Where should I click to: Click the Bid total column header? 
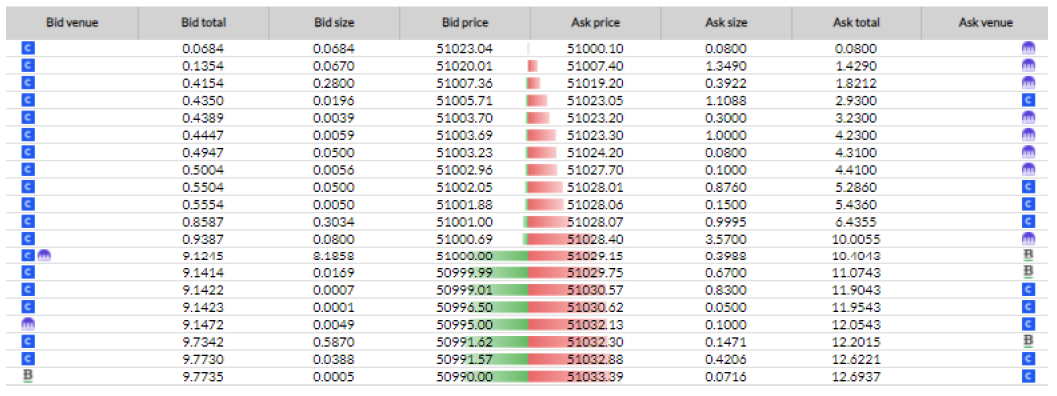204,22
